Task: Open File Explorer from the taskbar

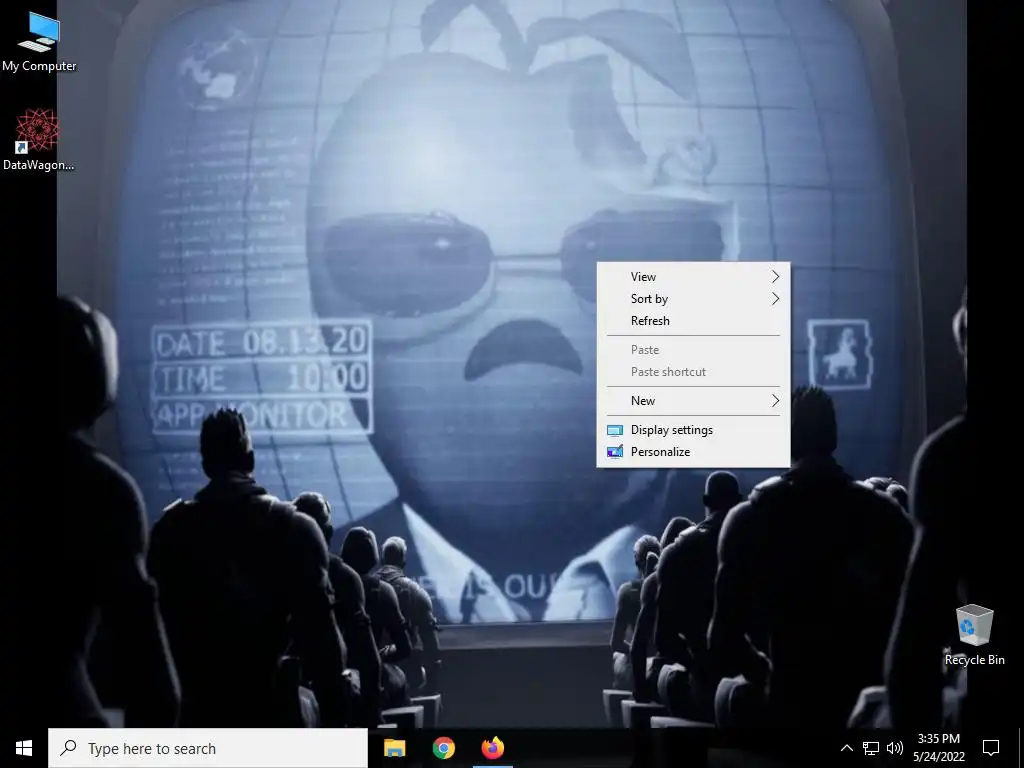Action: coord(394,748)
